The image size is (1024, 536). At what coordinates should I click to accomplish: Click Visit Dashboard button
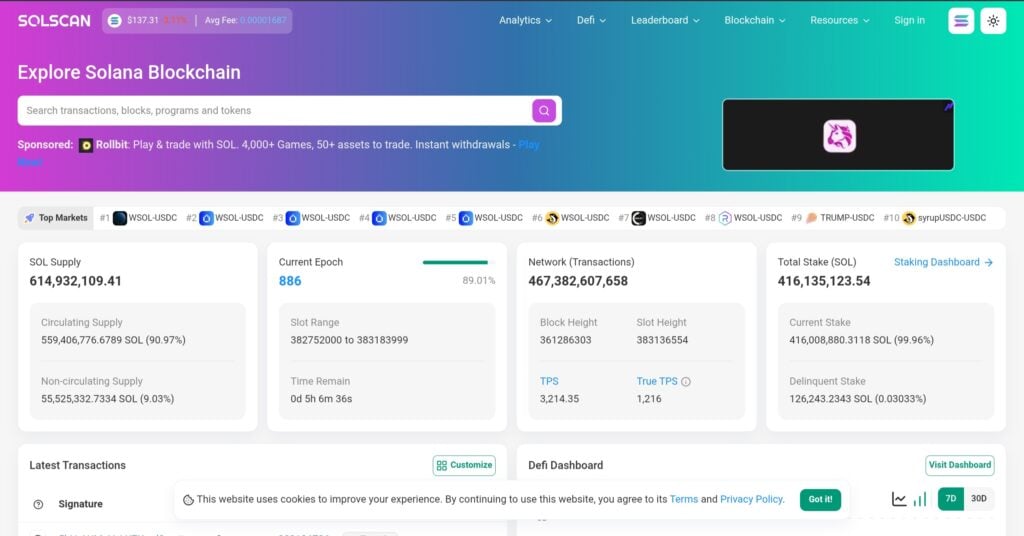click(x=960, y=465)
